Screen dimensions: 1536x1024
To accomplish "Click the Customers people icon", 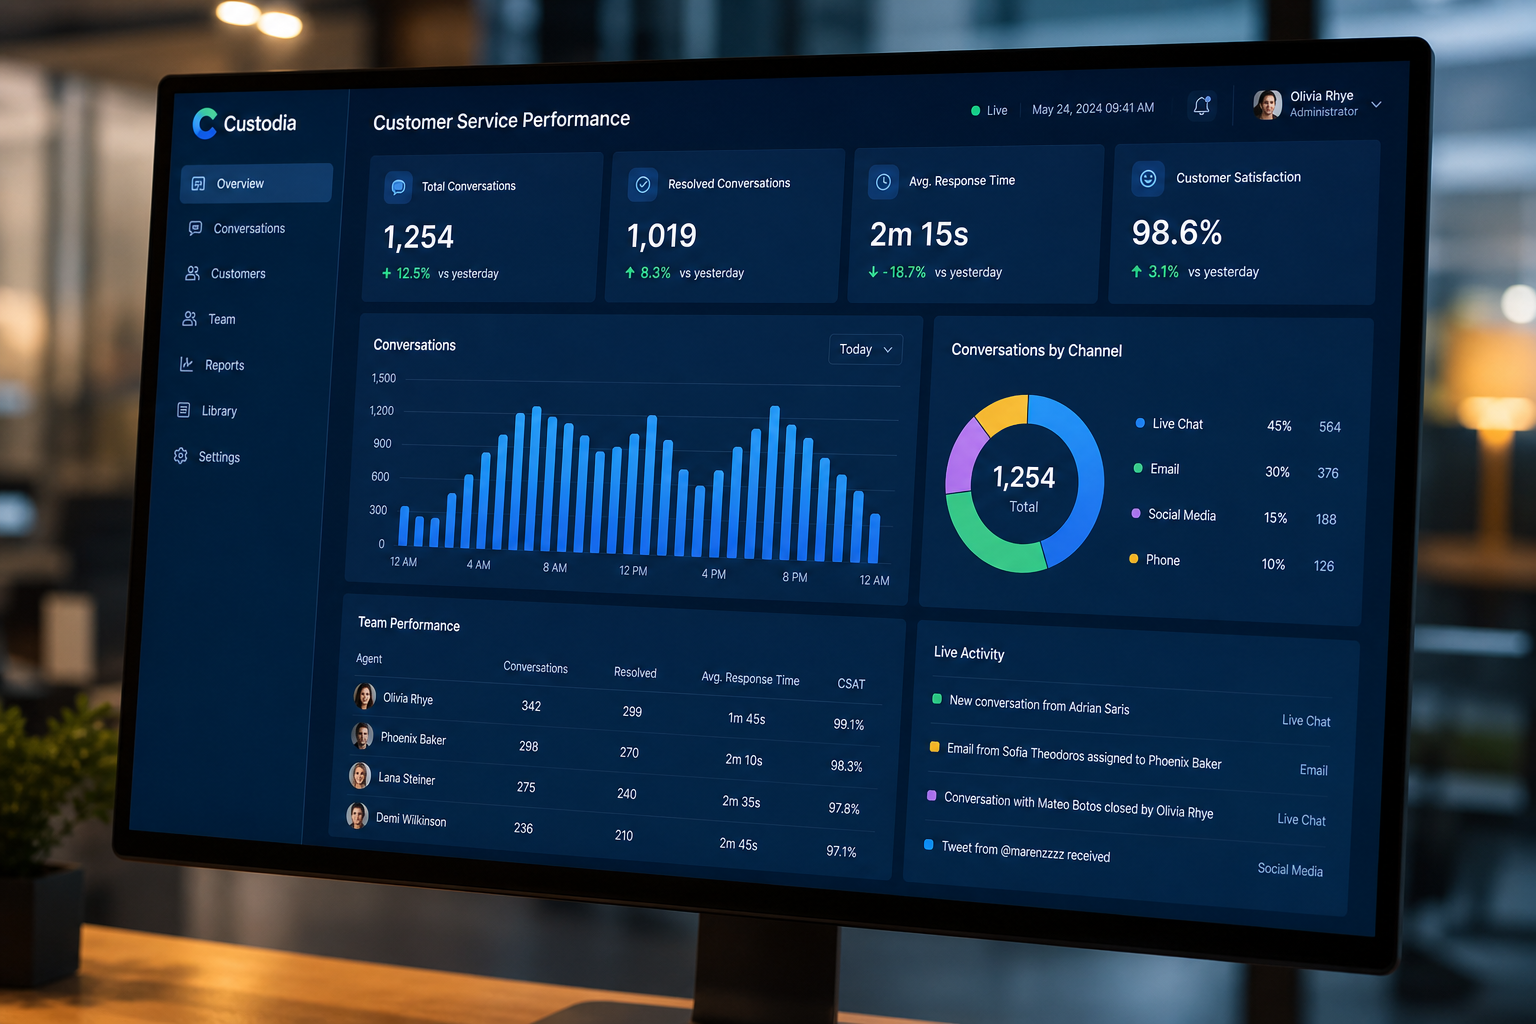I will tap(192, 273).
